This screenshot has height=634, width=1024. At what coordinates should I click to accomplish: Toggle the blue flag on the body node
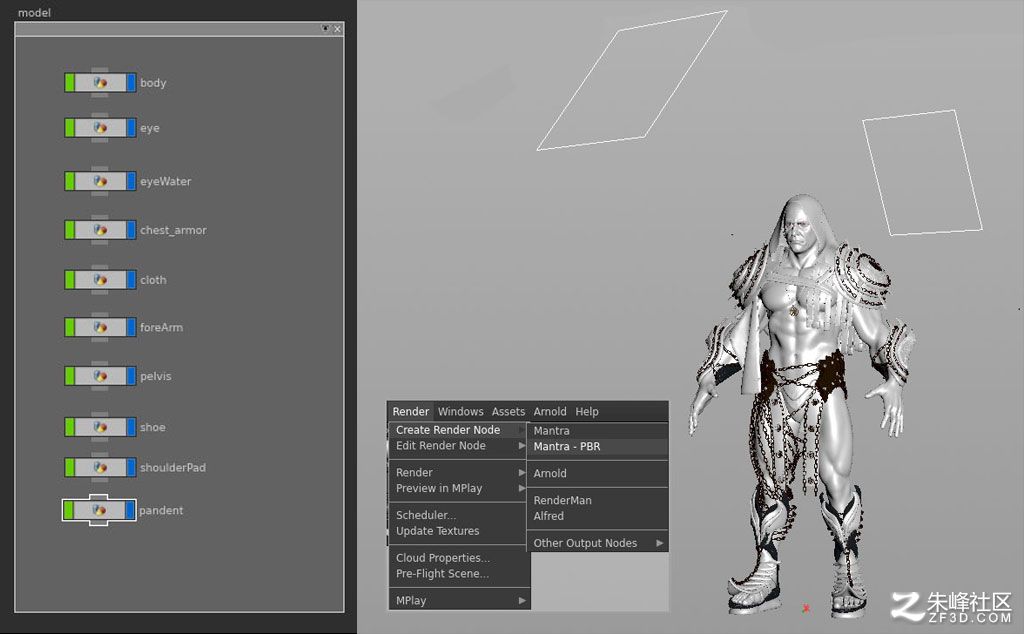pos(131,83)
